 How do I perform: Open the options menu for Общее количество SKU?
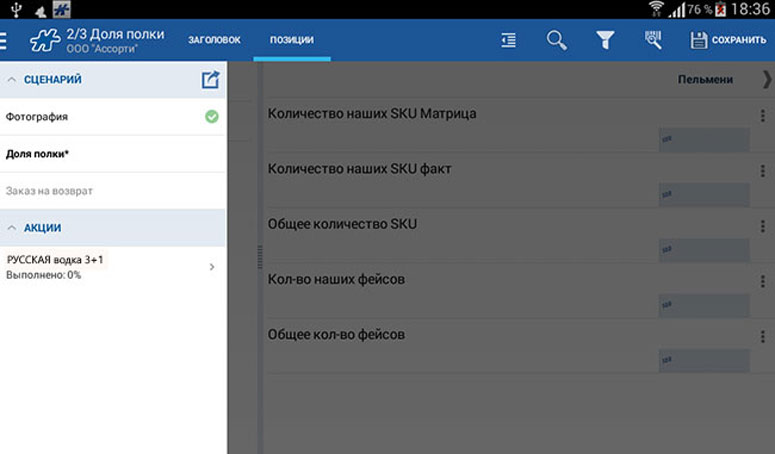pyautogui.click(x=763, y=226)
